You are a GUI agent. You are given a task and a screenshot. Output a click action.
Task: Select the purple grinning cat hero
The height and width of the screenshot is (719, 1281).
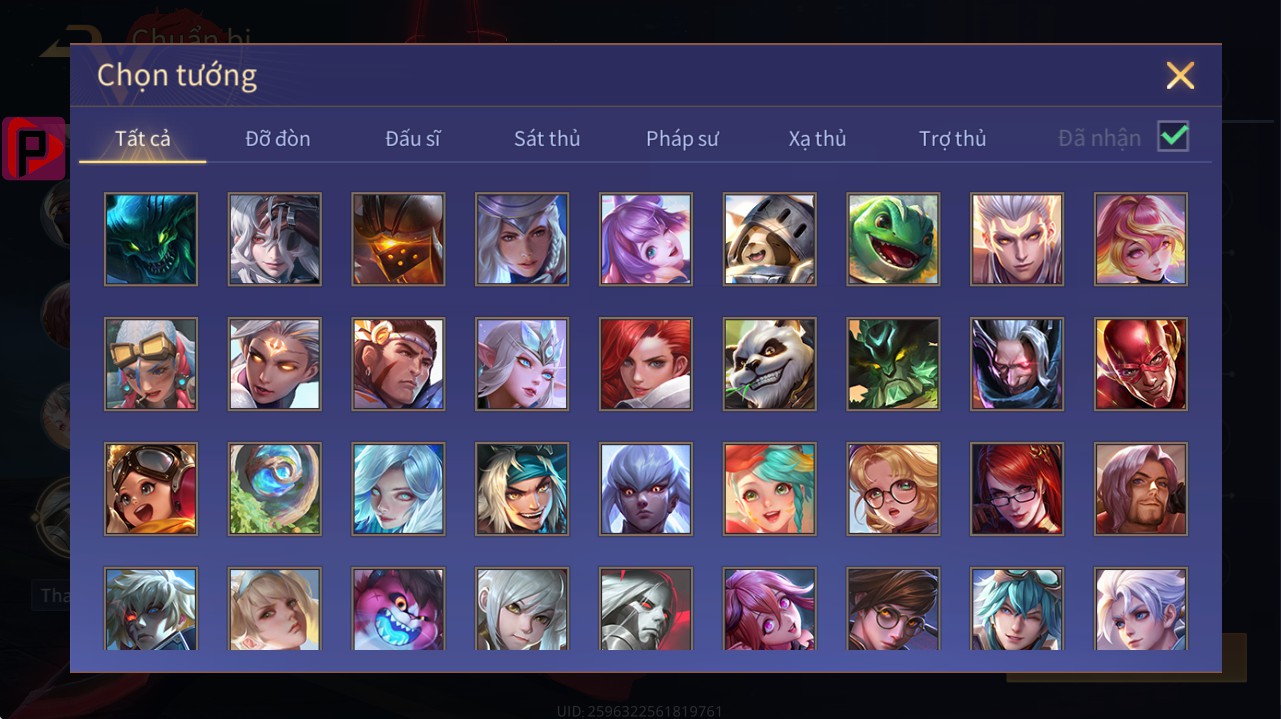[398, 609]
